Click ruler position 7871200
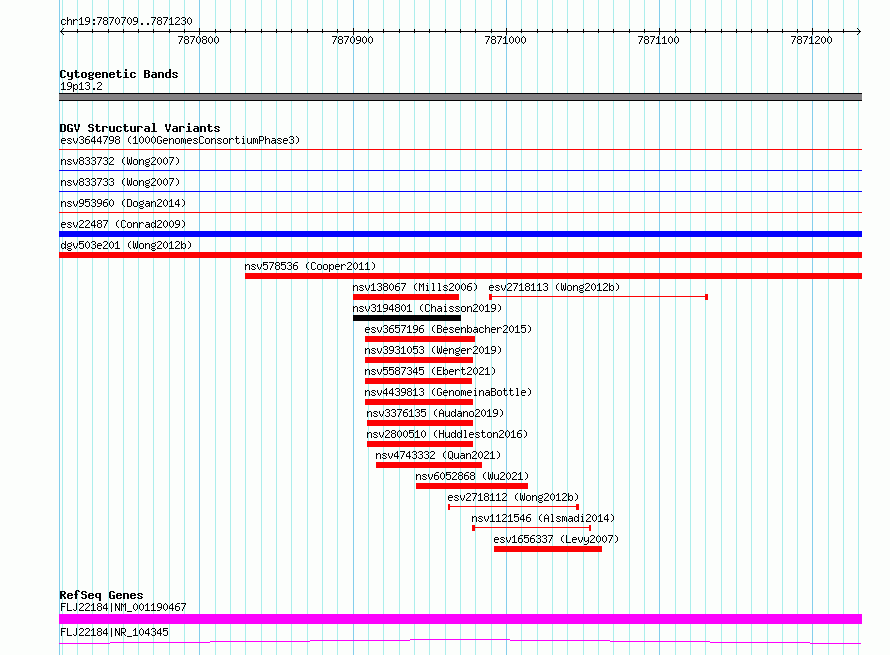This screenshot has height=655, width=890. [x=811, y=40]
